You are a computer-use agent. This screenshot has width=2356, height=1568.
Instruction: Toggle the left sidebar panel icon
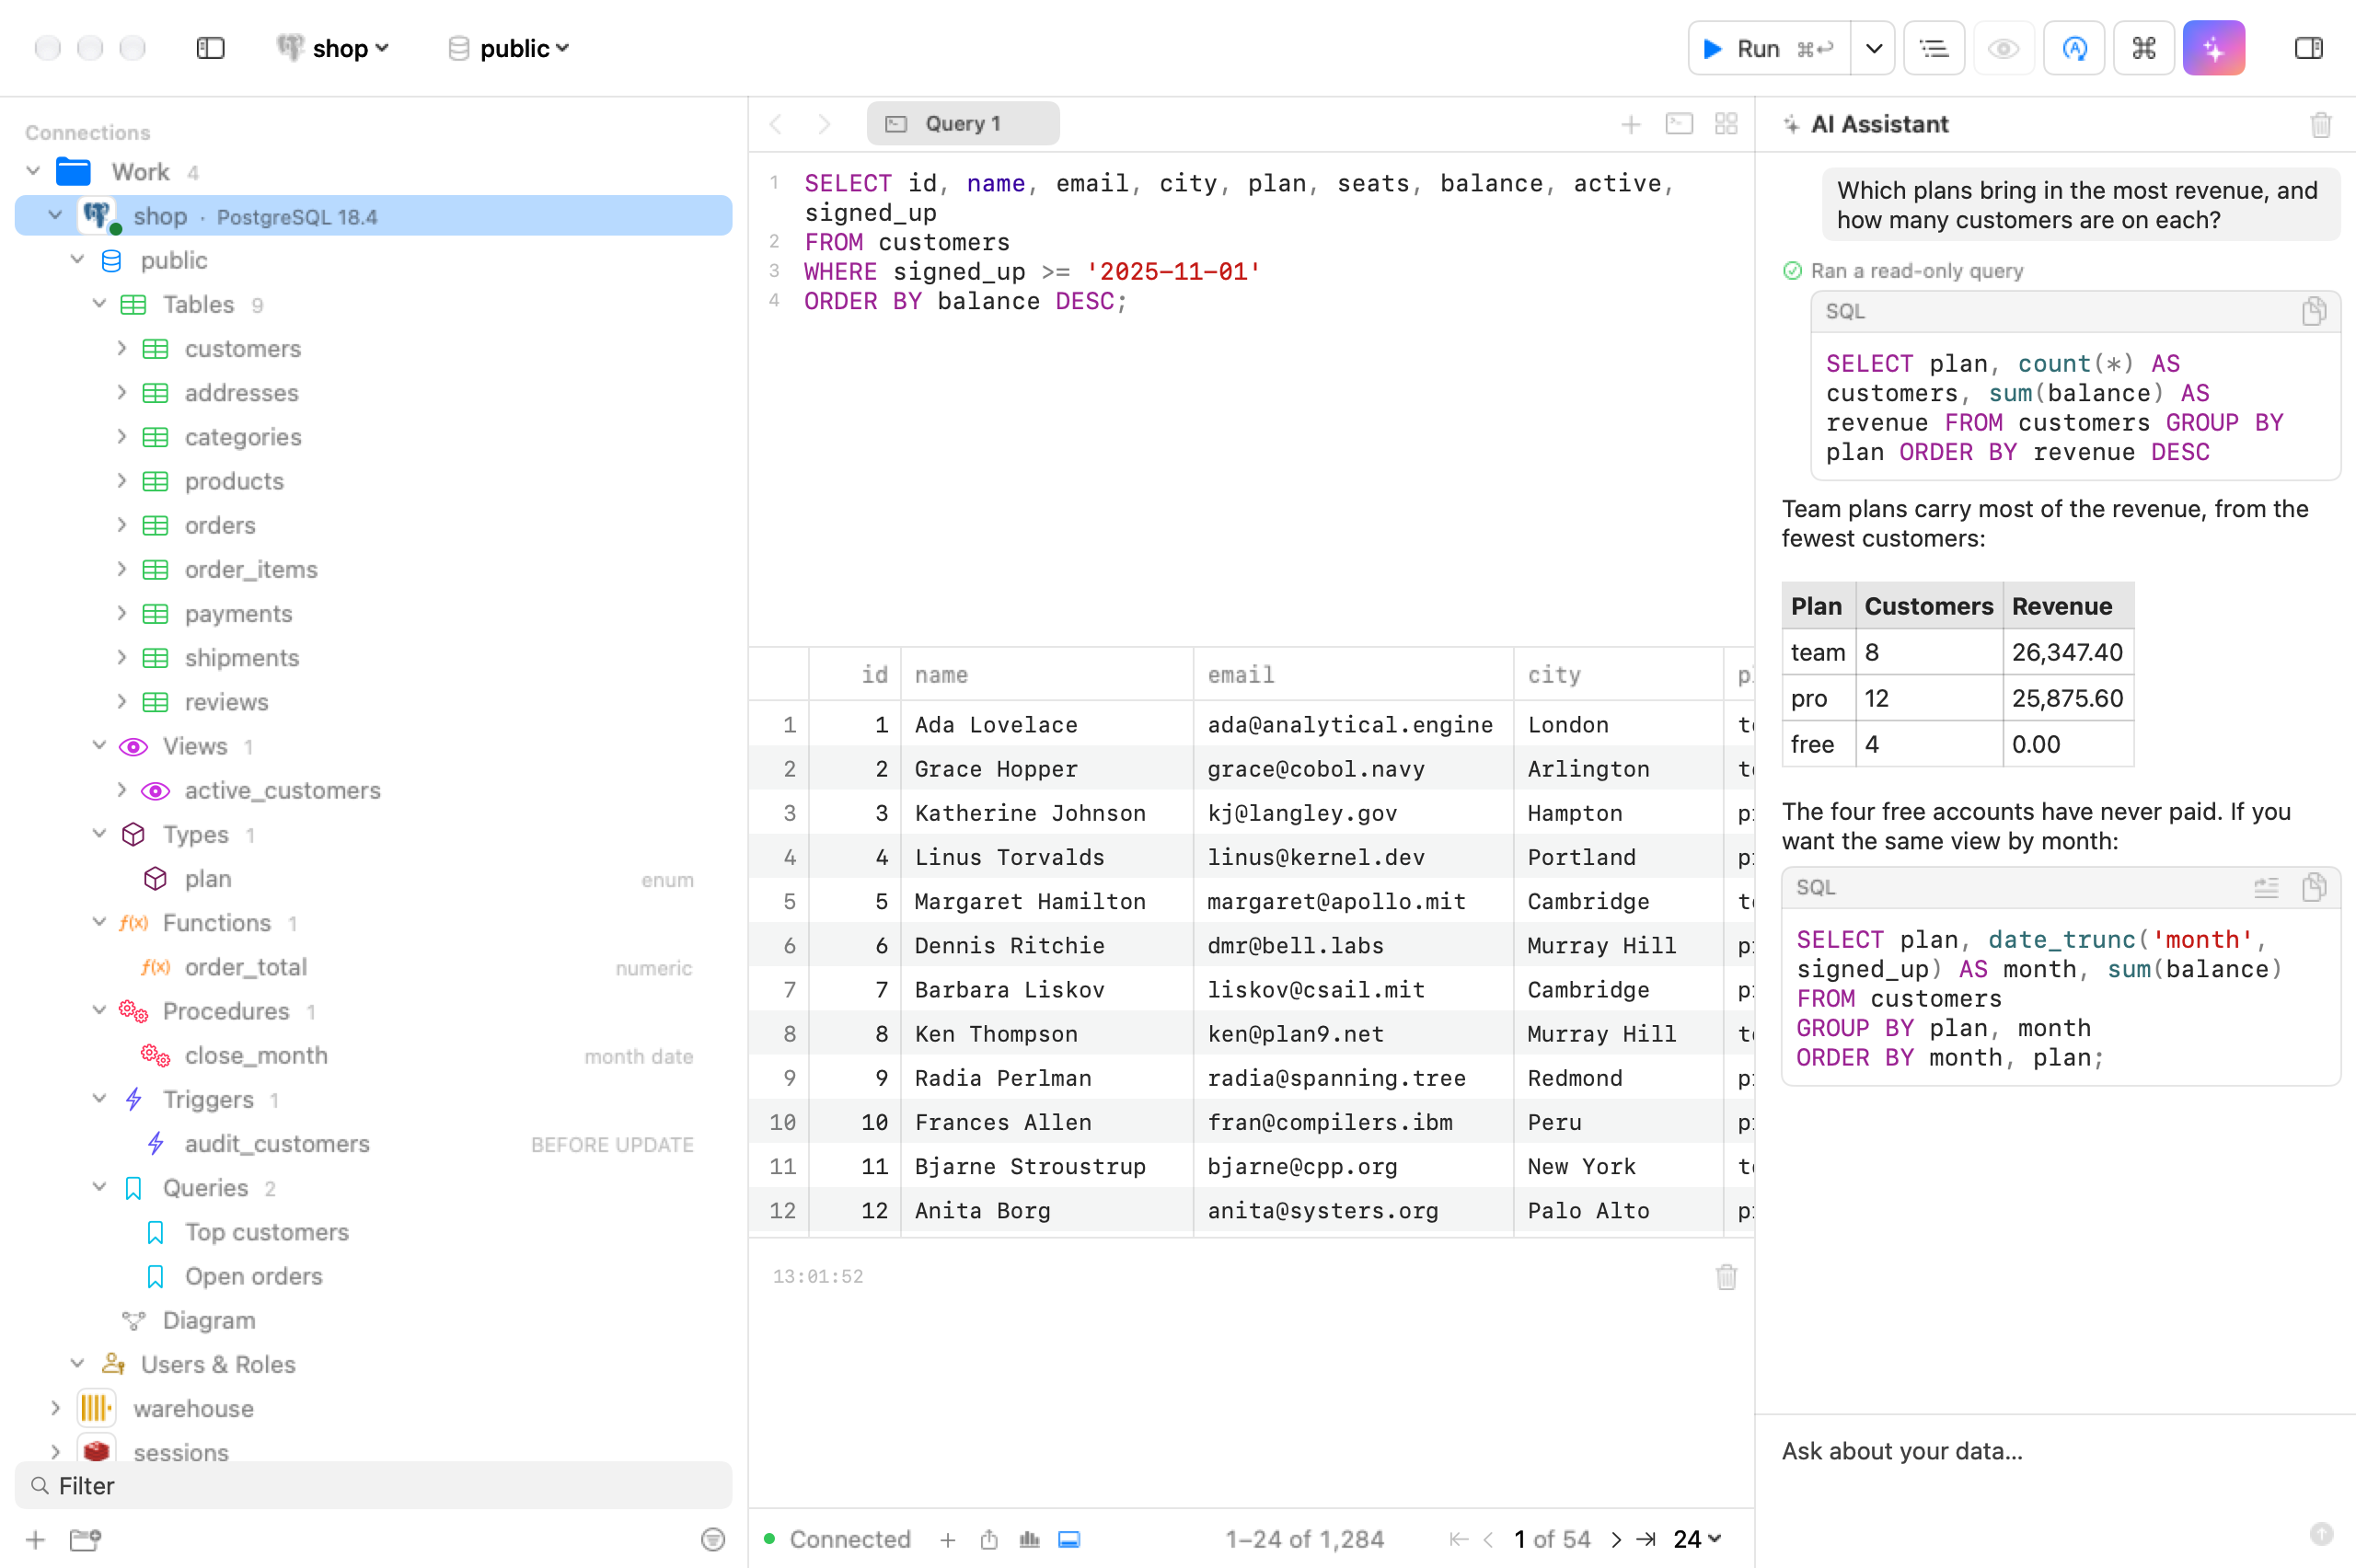[210, 48]
